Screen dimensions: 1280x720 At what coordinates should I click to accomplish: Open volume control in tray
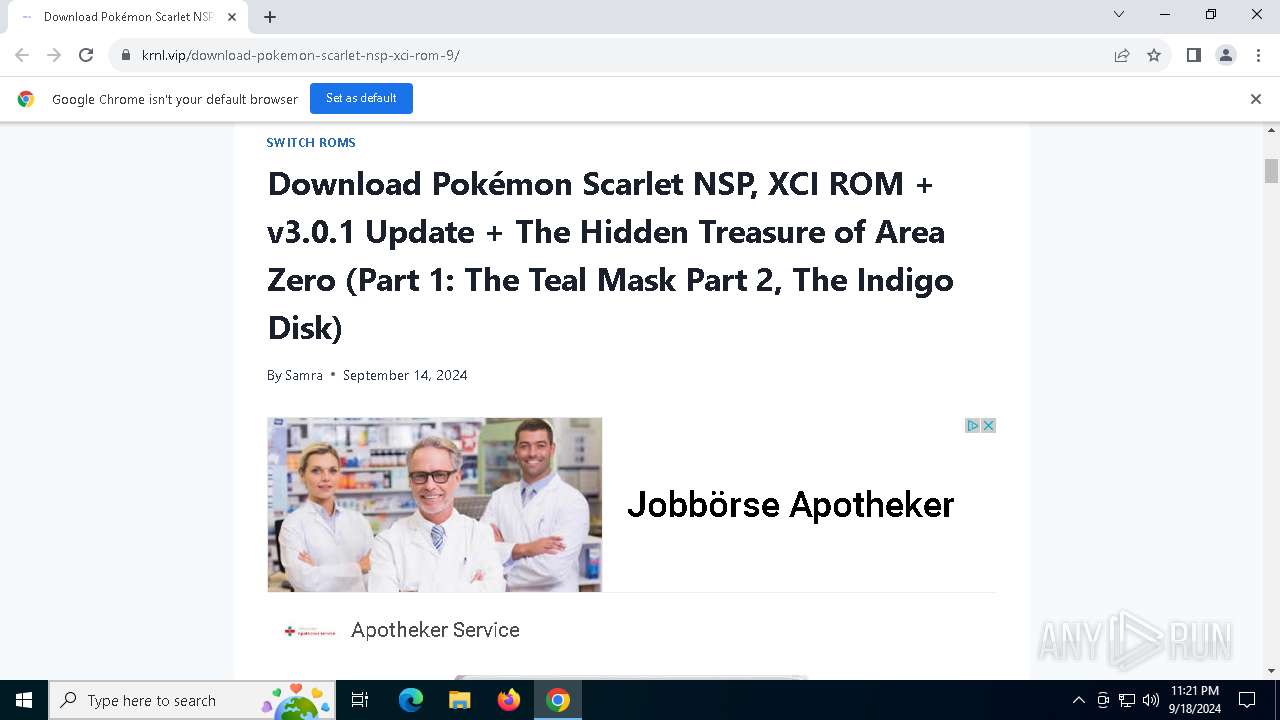(1151, 700)
